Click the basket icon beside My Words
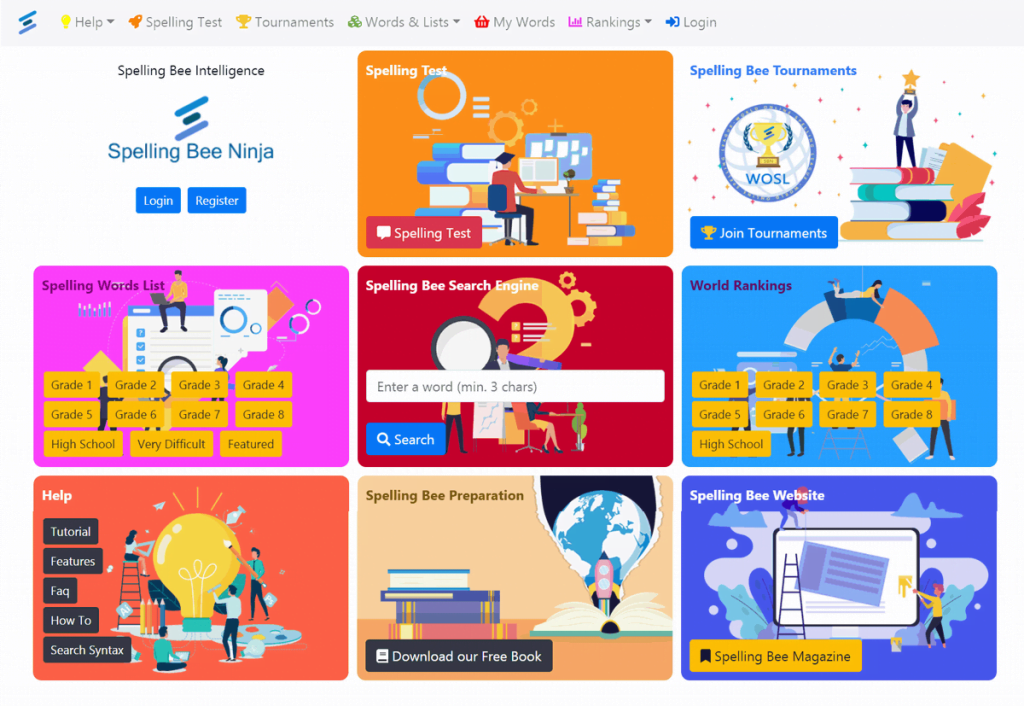The height and width of the screenshot is (706, 1024). 482,22
